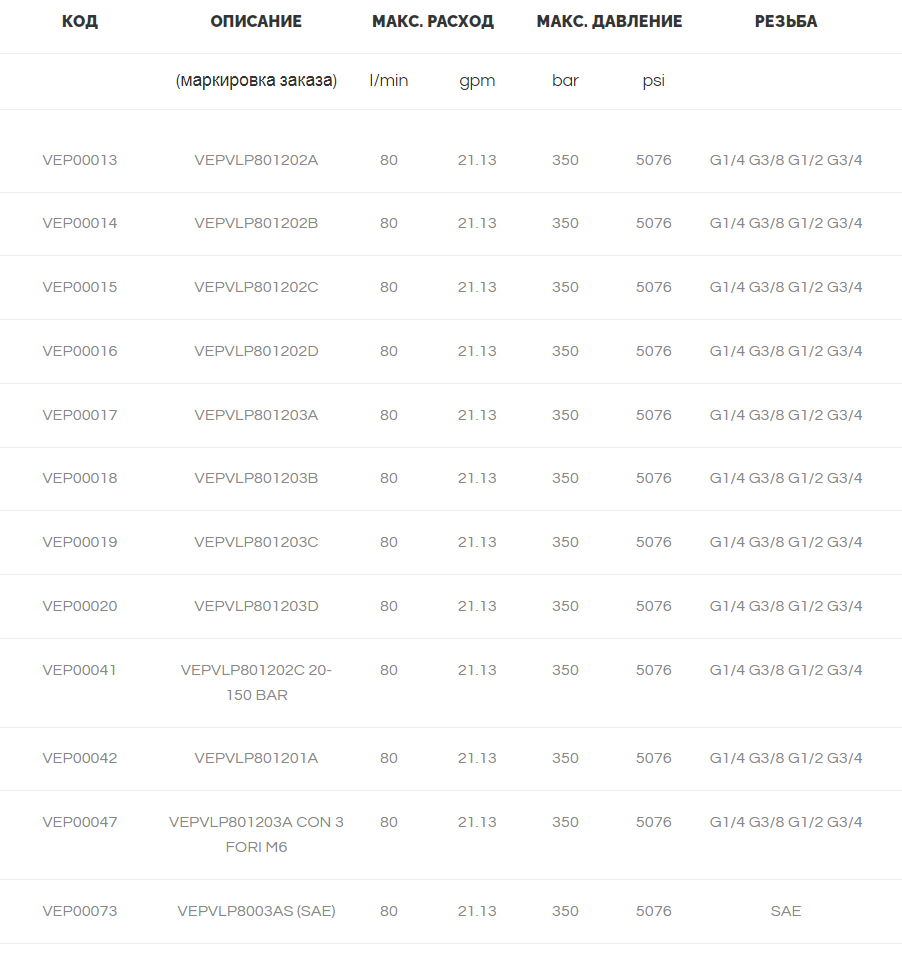
Task: Click the SAE thread cell
Action: click(786, 911)
